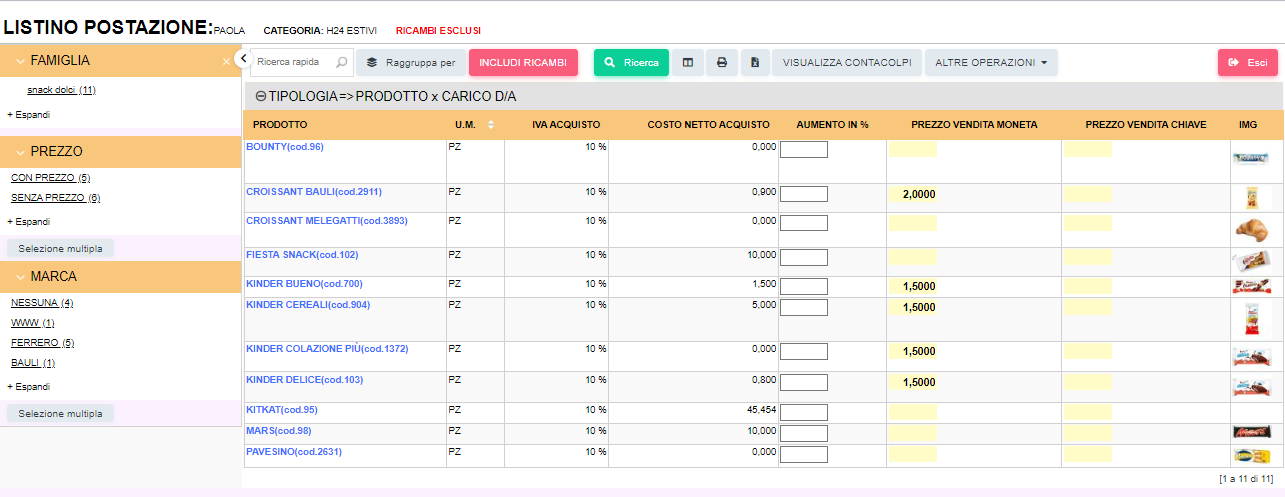Filter by snack dolci (11) family

tap(61, 90)
